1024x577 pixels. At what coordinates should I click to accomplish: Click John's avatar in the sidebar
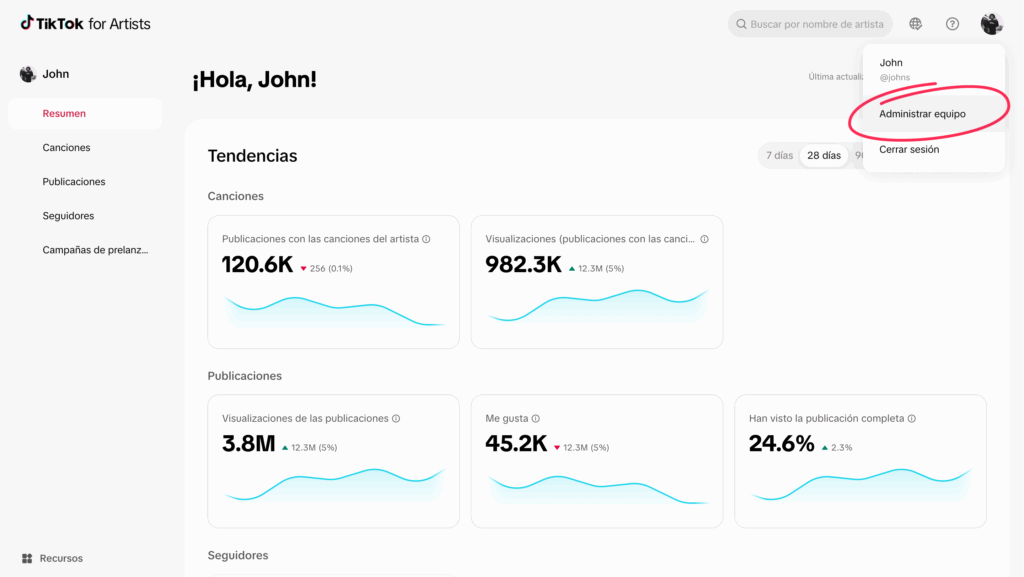tap(28, 74)
